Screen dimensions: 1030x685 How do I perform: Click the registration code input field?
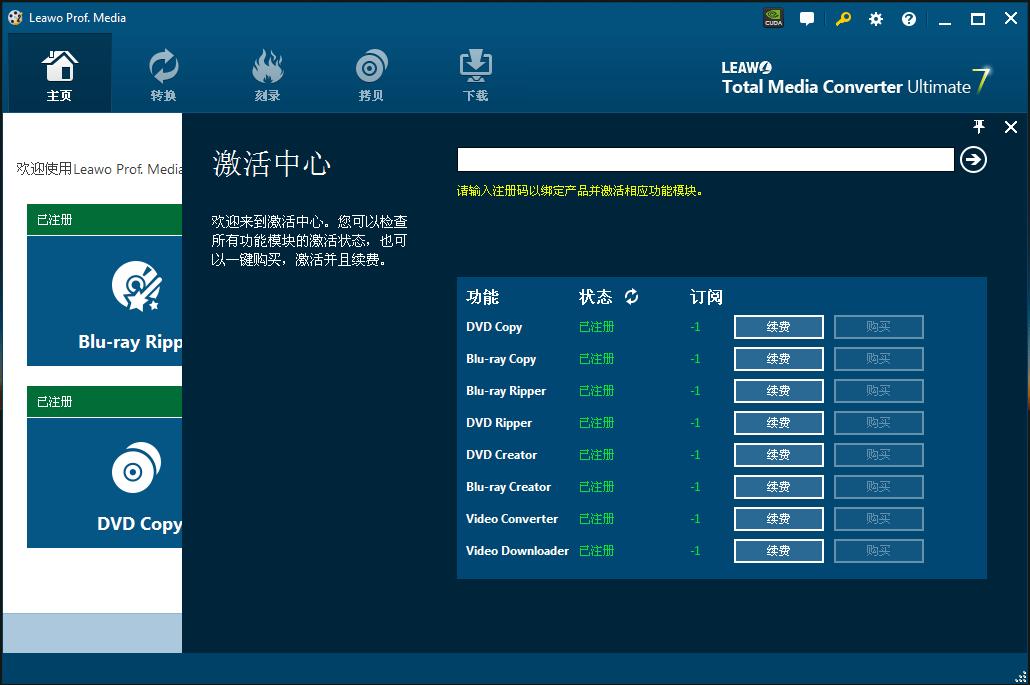pyautogui.click(x=705, y=160)
